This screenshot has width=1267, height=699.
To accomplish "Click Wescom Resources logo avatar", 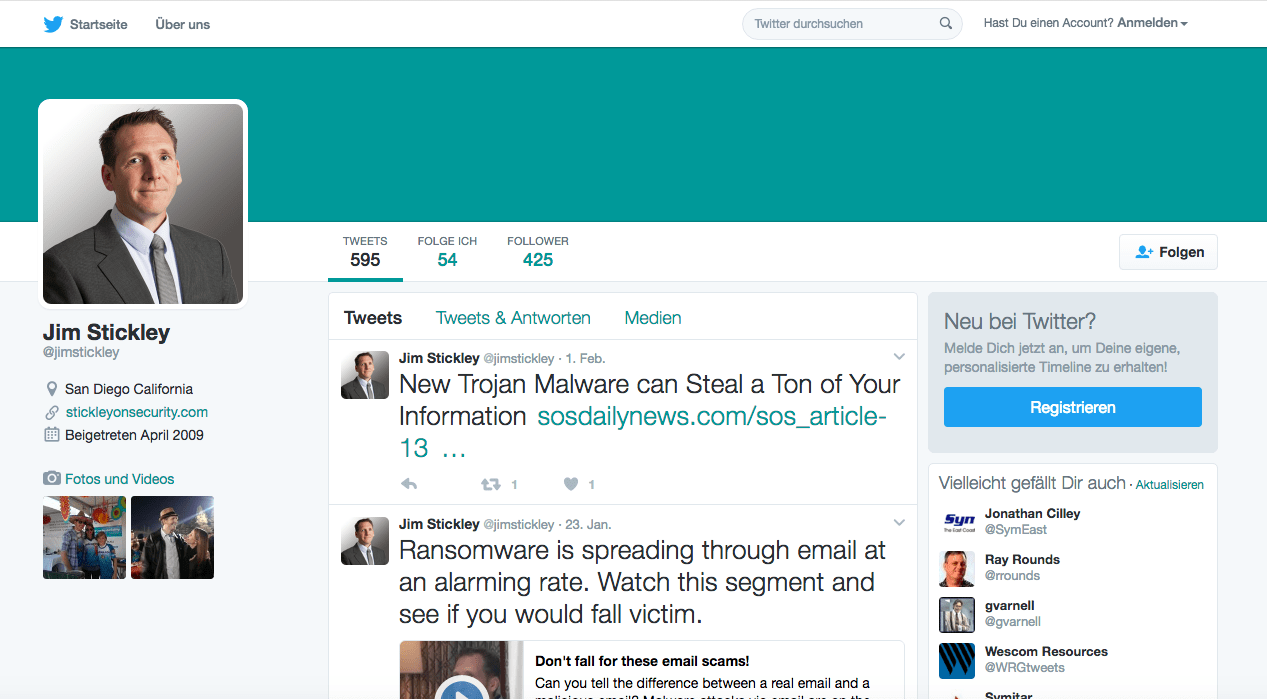I will tap(957, 660).
